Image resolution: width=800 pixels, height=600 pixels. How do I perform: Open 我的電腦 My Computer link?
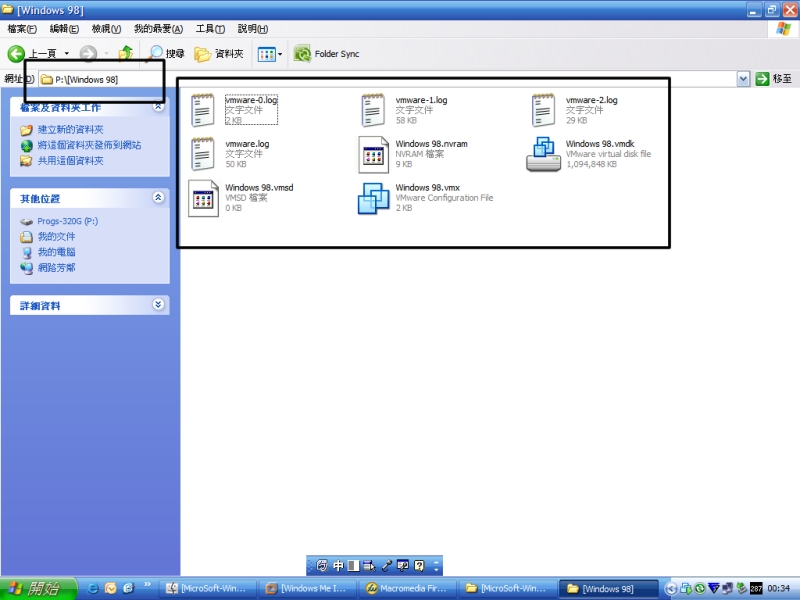coord(56,252)
